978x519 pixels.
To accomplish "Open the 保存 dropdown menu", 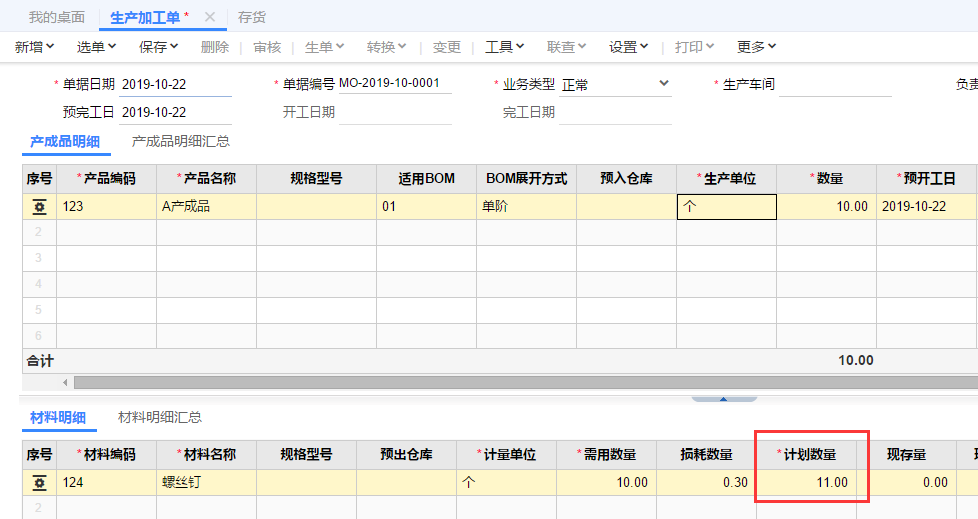I will (x=158, y=47).
